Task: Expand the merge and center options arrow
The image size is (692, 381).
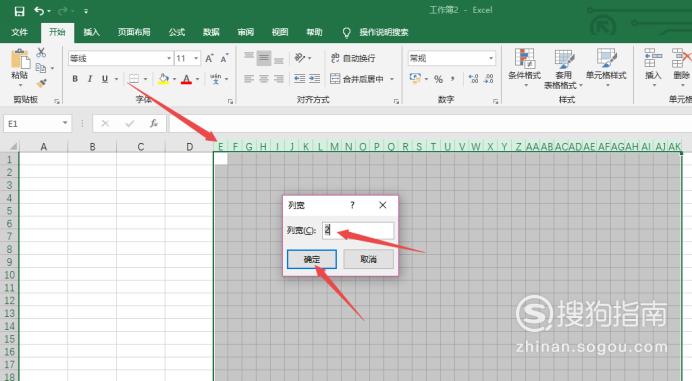Action: pos(392,79)
